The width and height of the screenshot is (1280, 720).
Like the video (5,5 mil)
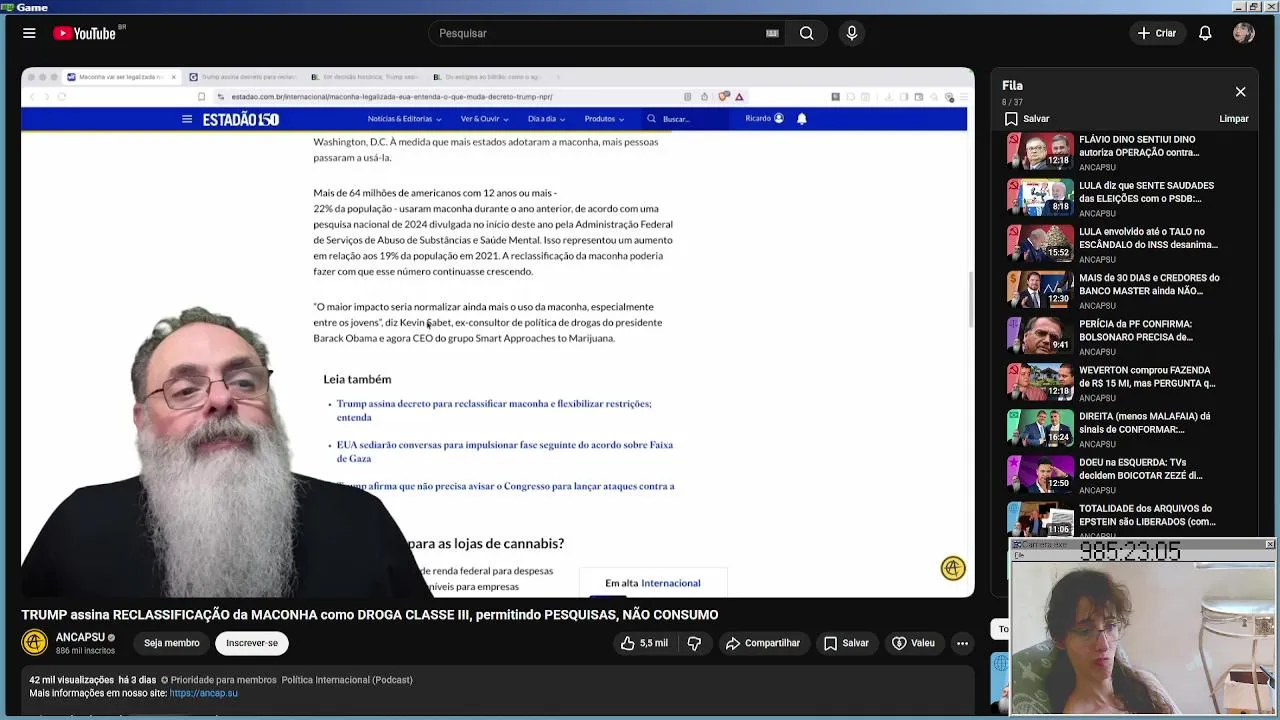(x=643, y=643)
